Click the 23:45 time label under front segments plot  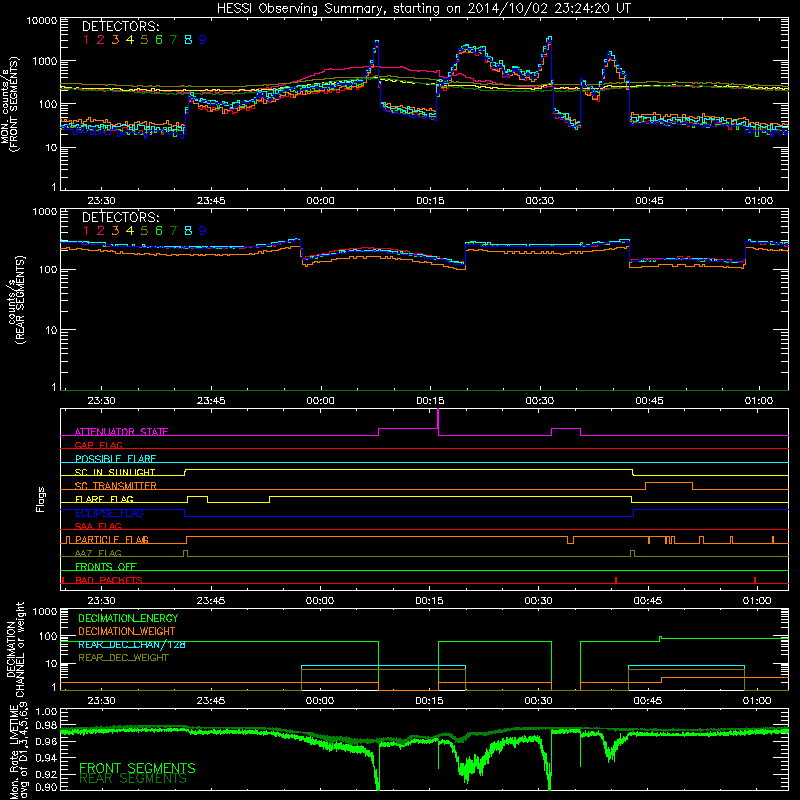click(x=211, y=201)
